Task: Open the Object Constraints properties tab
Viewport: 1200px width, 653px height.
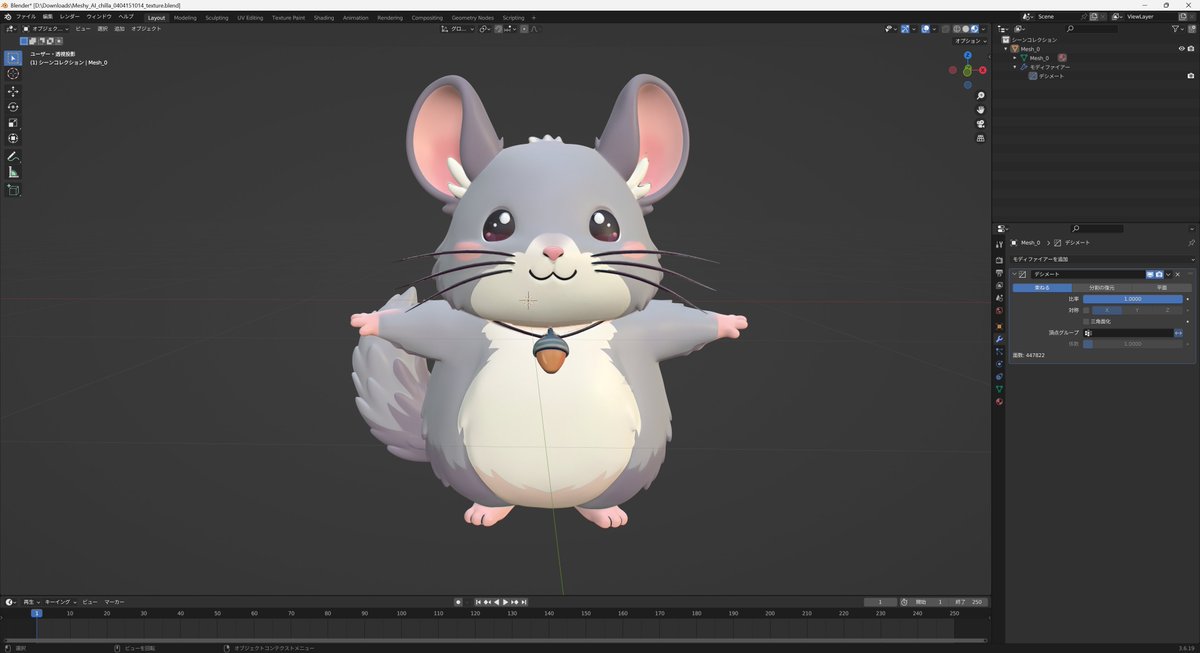Action: tap(999, 376)
